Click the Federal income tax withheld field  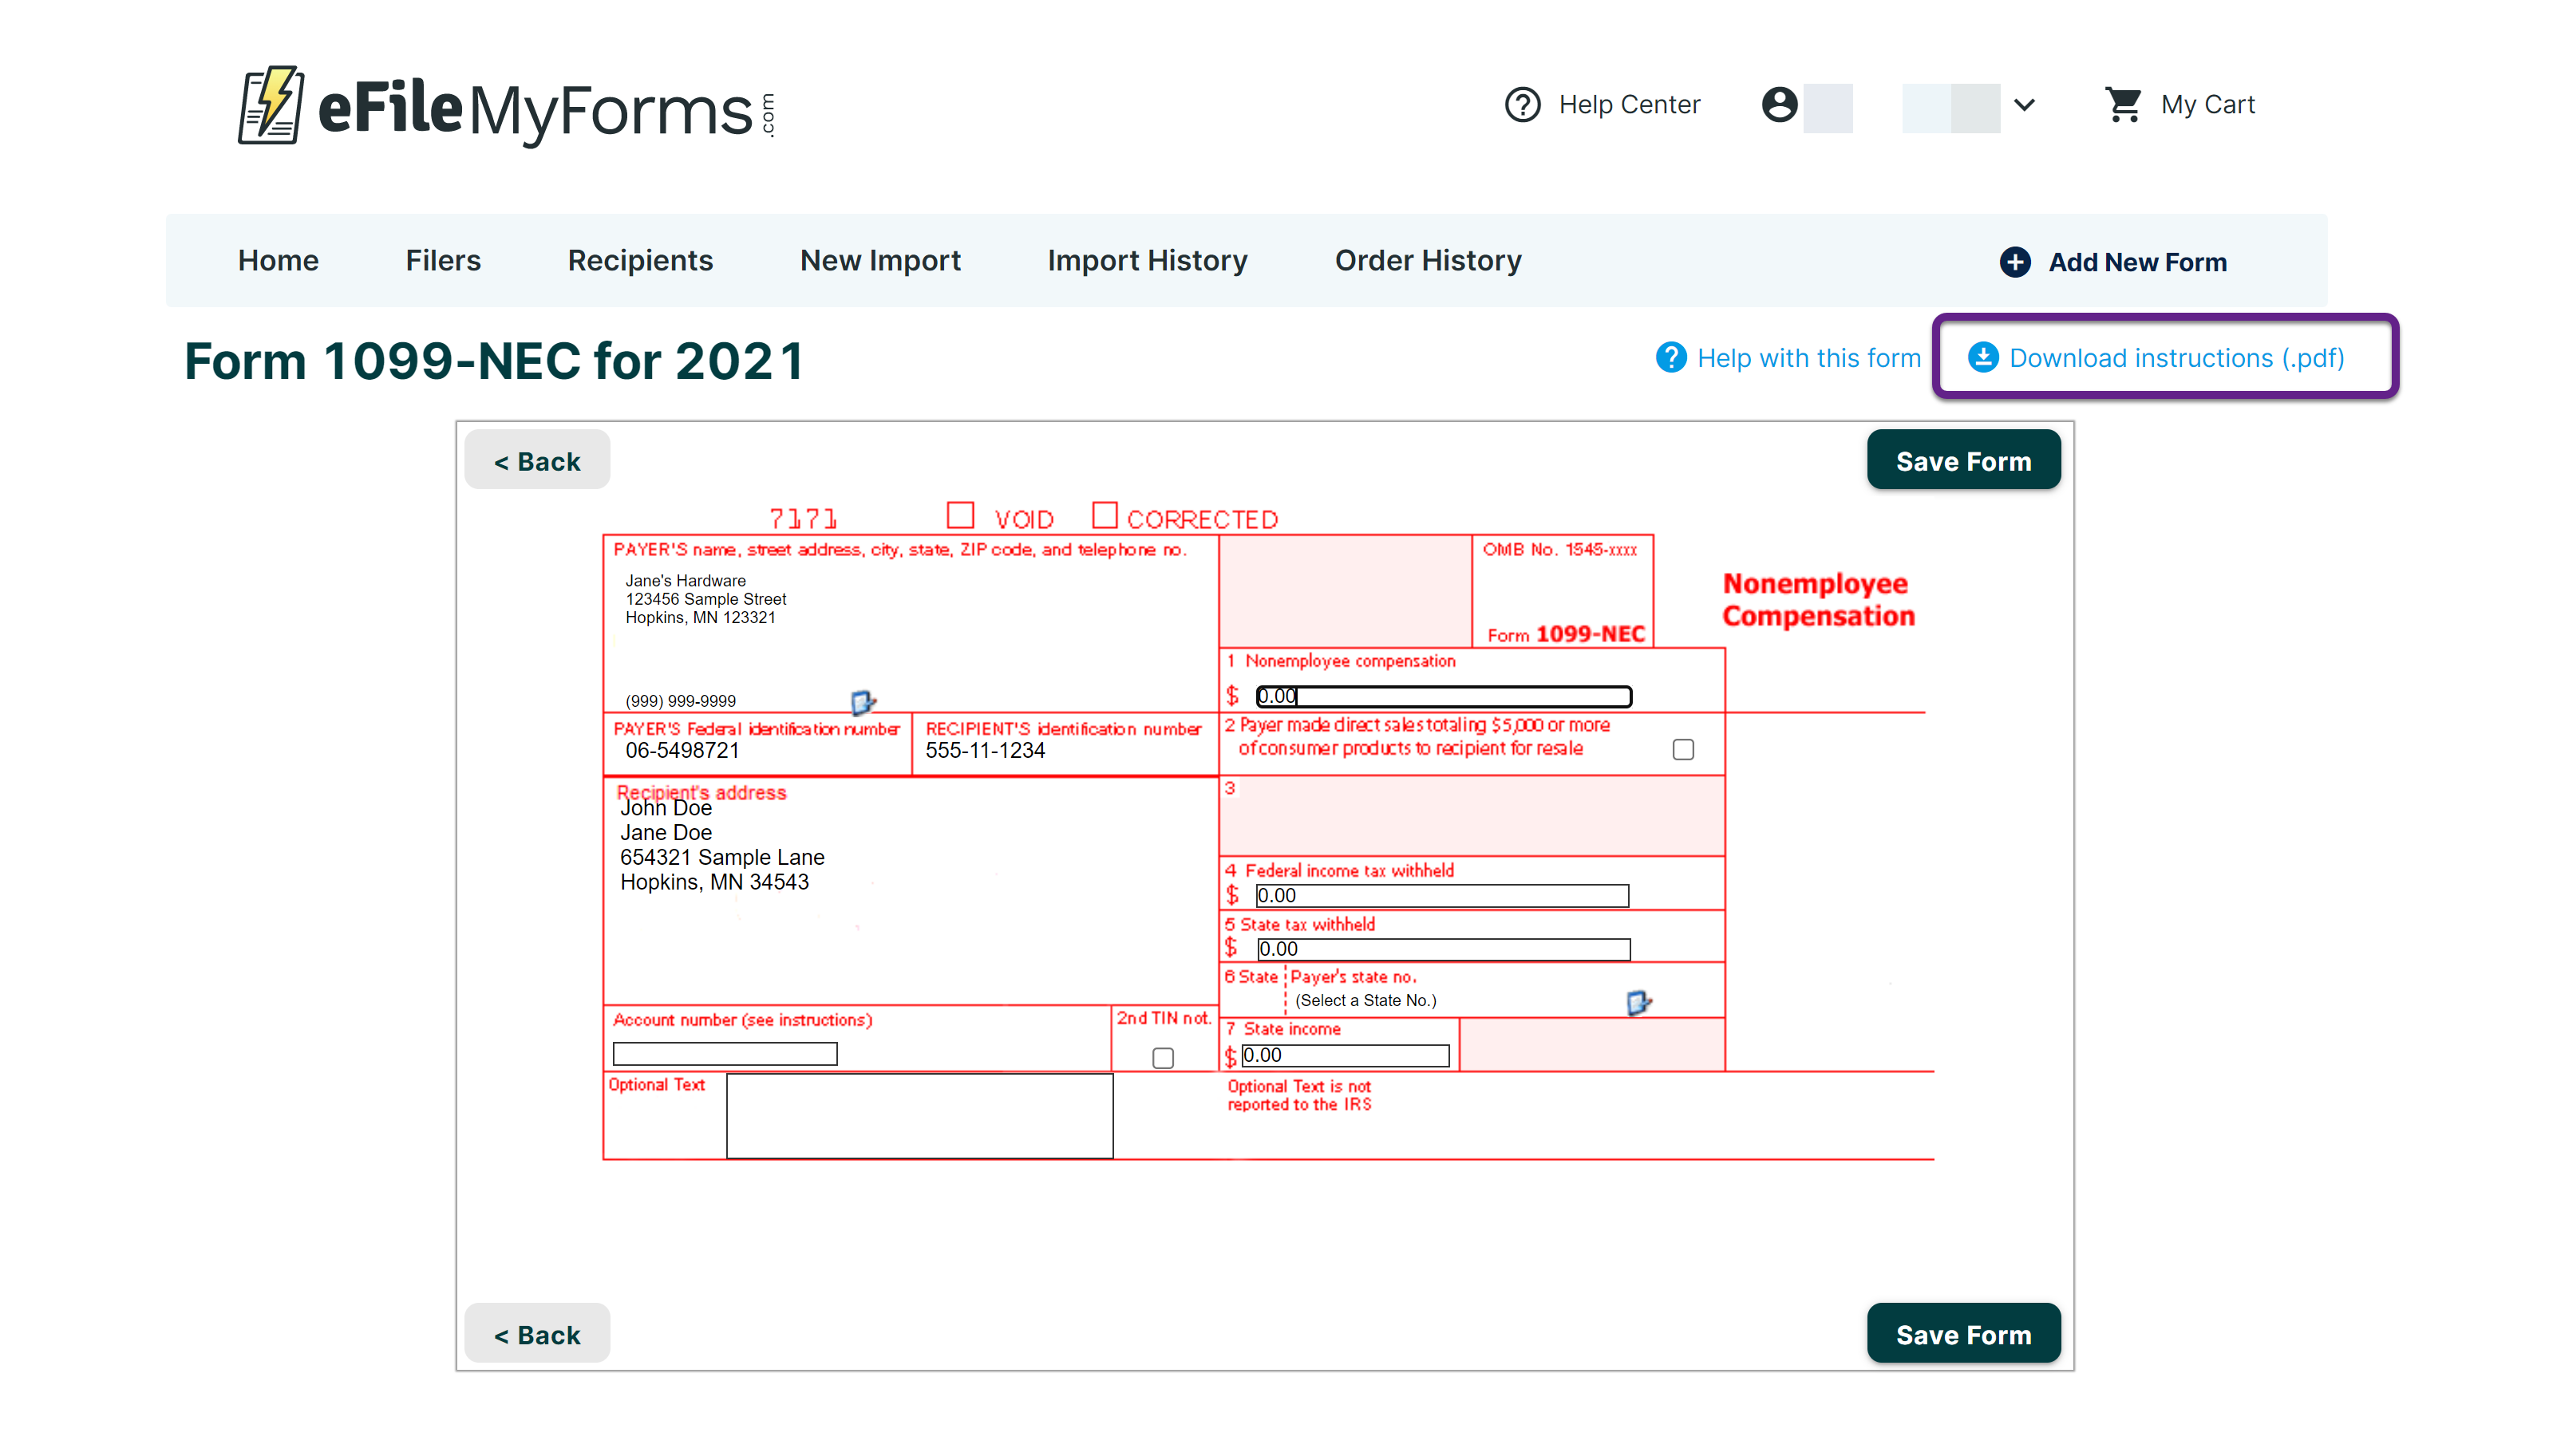point(1441,896)
